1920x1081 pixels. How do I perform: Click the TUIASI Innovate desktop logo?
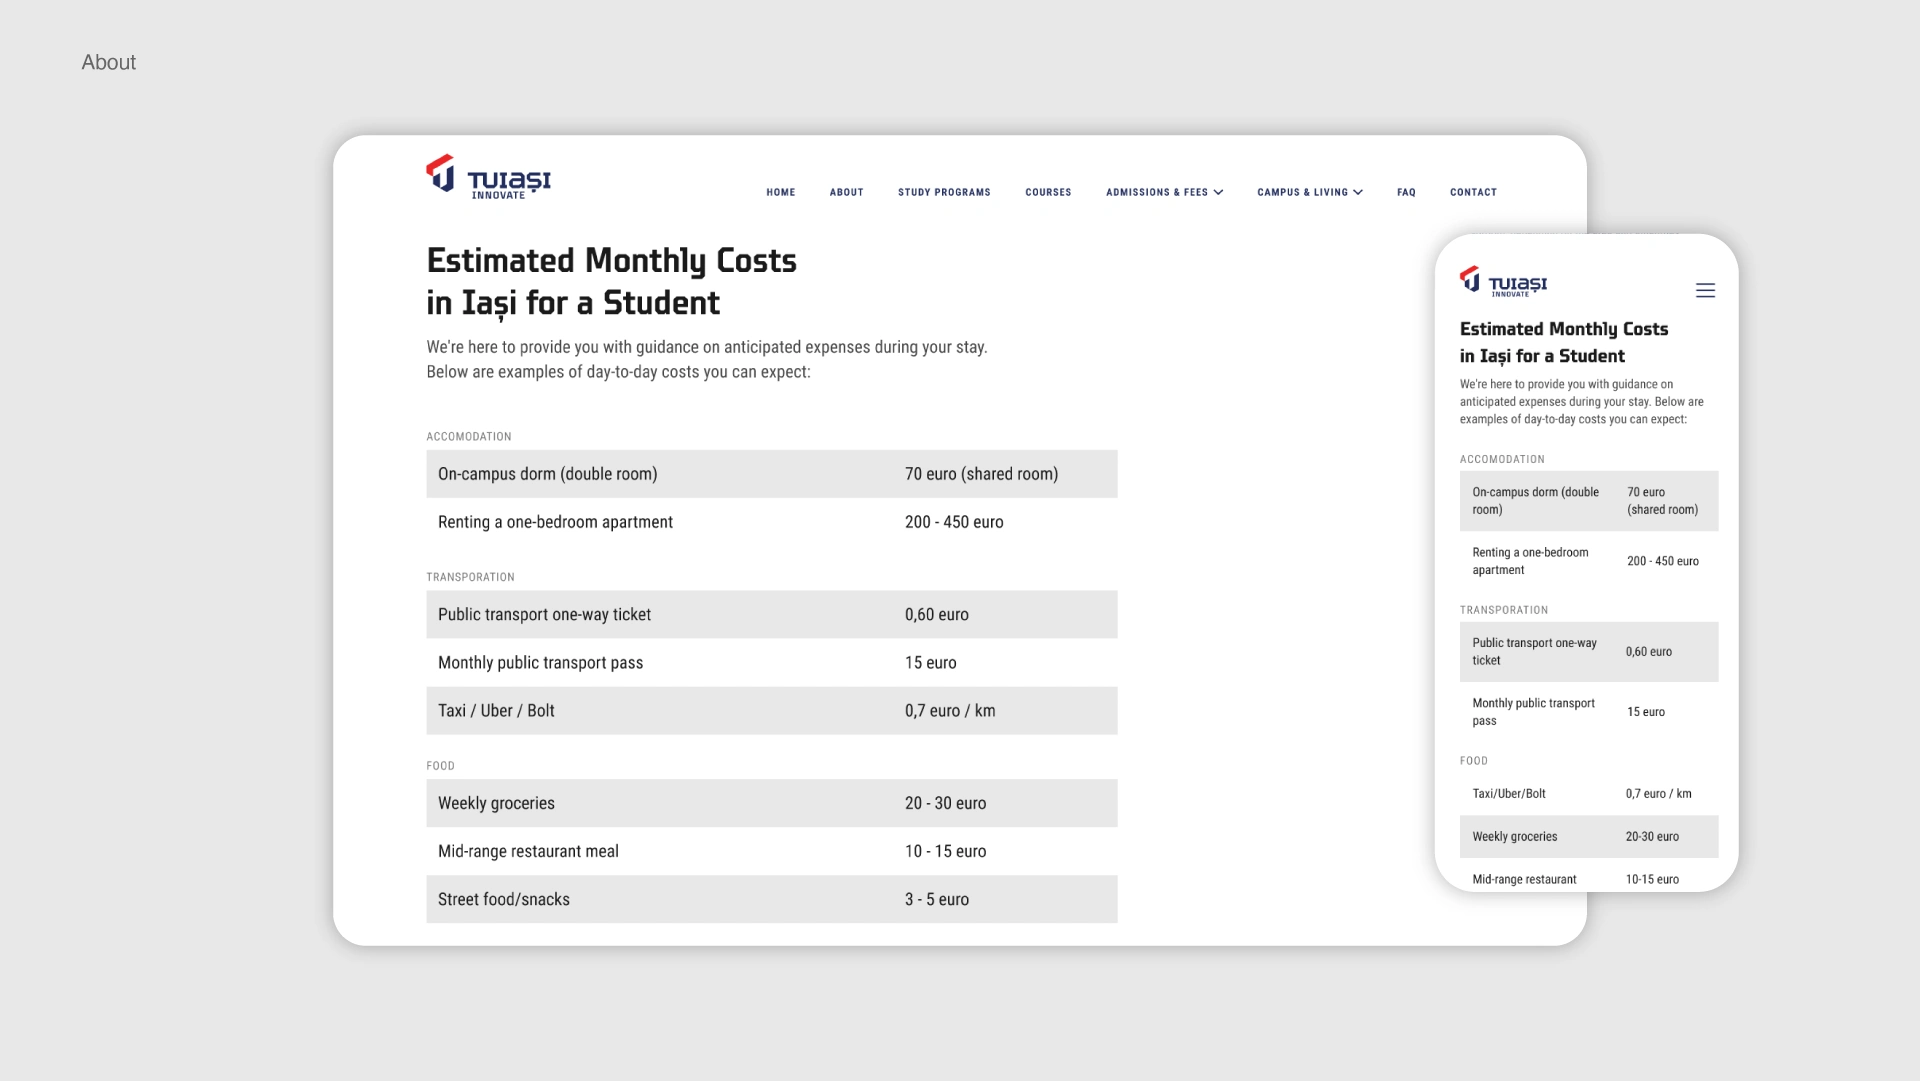[488, 177]
